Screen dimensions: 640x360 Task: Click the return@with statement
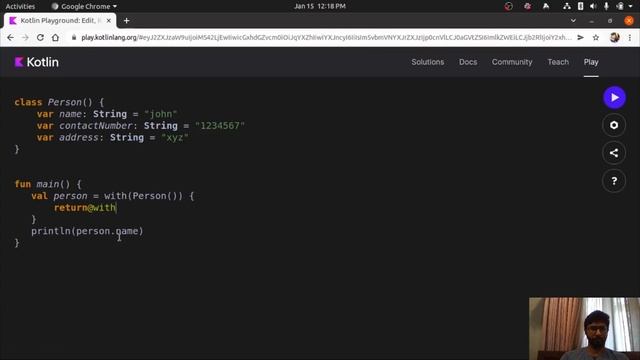(85, 208)
